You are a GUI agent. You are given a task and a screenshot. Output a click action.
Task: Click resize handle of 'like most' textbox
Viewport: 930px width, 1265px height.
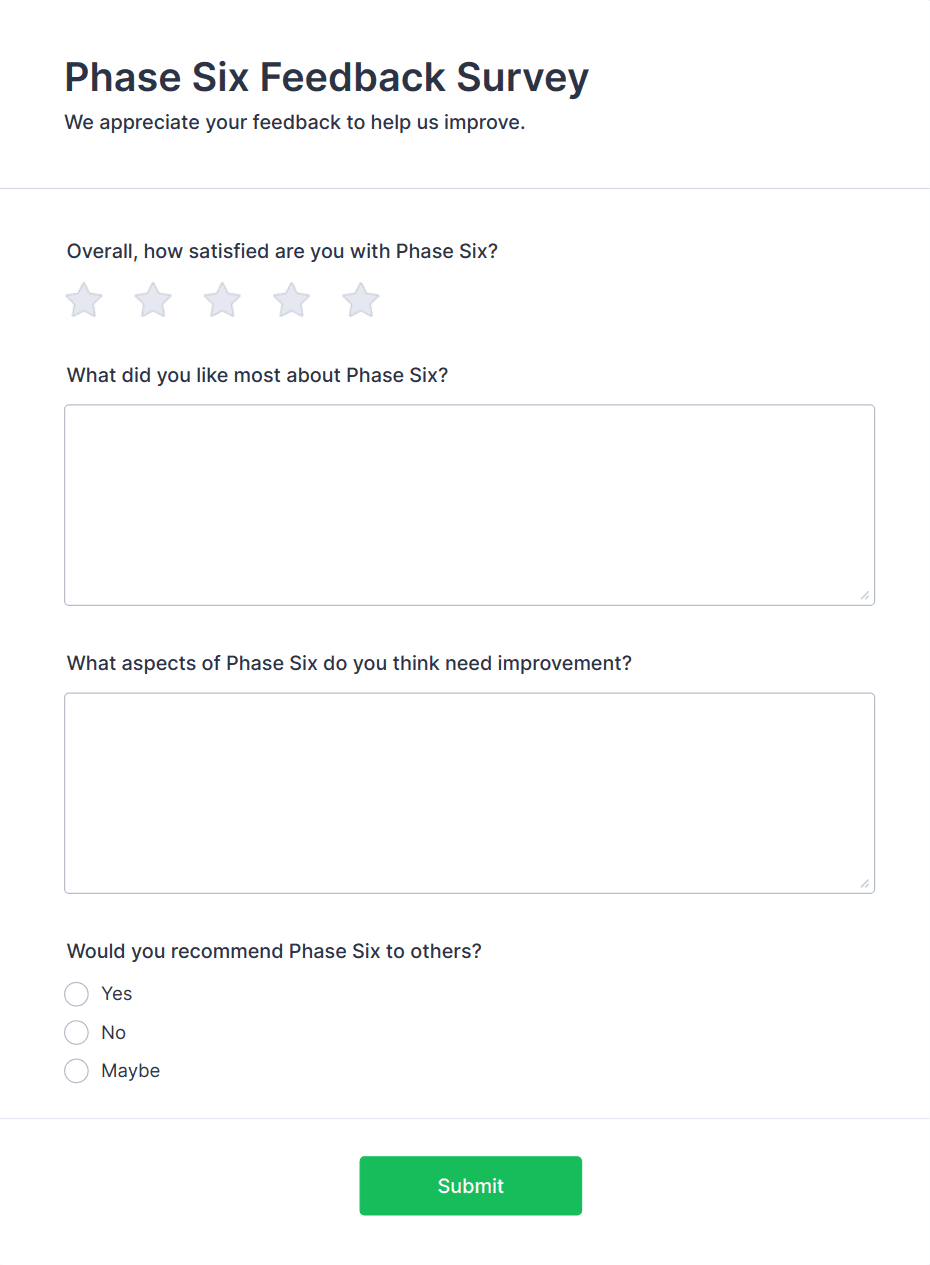click(864, 595)
